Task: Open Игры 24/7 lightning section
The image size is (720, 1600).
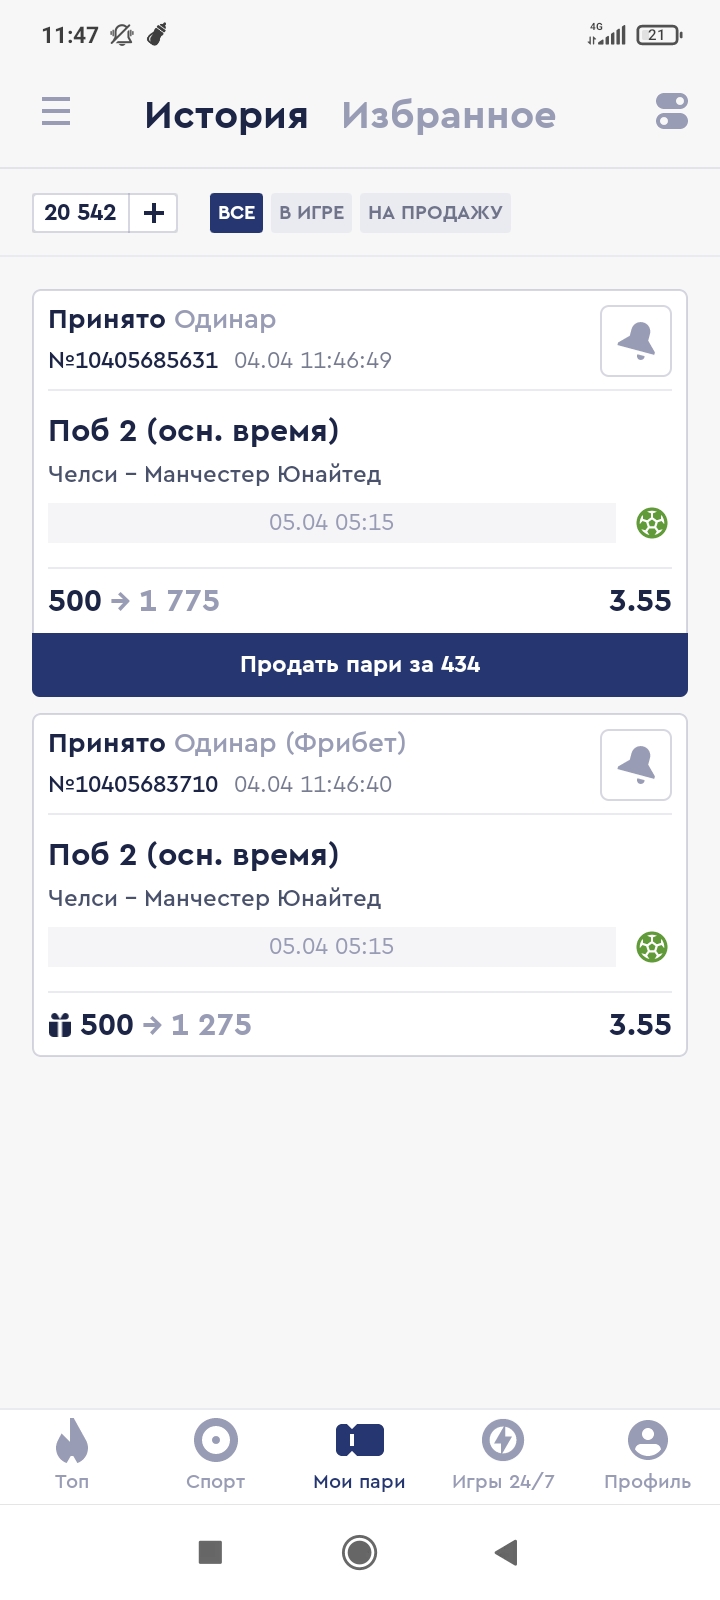Action: click(503, 1454)
